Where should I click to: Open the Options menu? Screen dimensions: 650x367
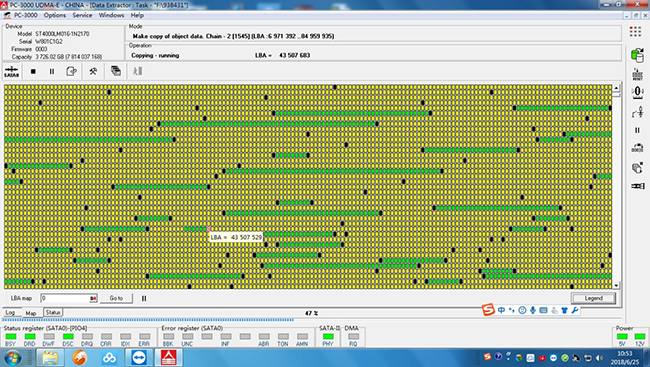click(55, 15)
